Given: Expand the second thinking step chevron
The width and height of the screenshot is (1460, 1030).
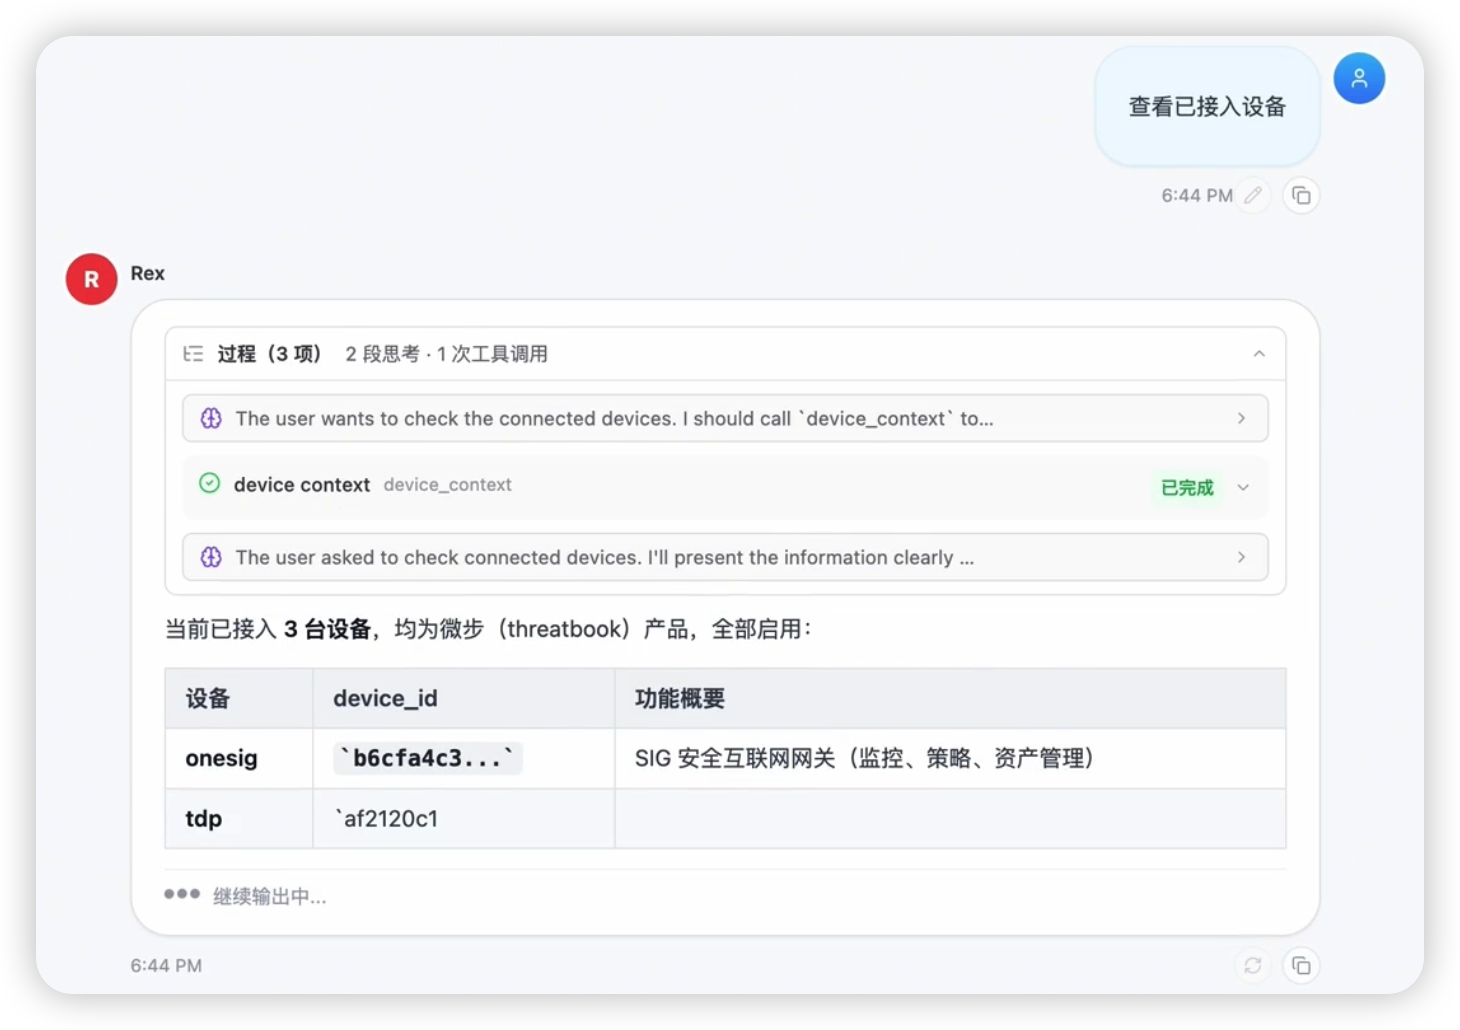Looking at the screenshot, I should point(1241,557).
